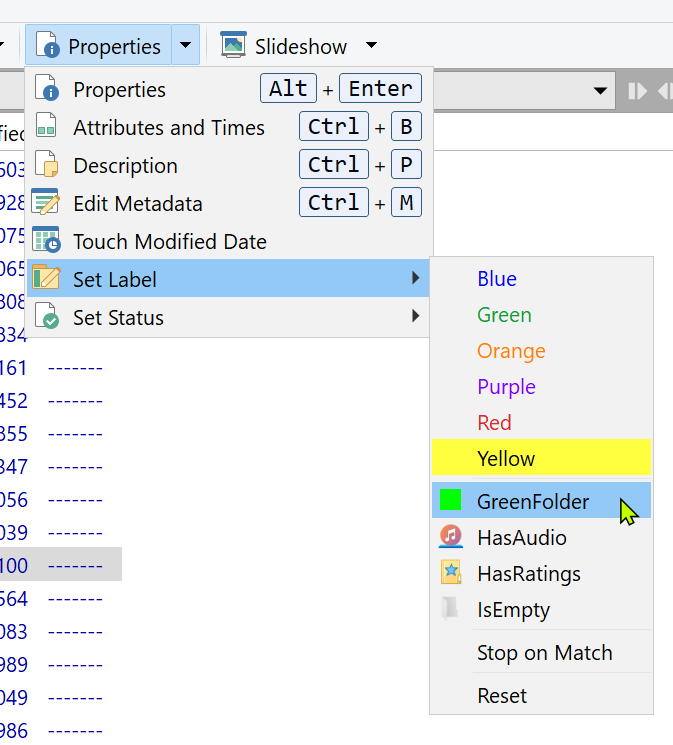Click the row ending in 161

(51, 368)
